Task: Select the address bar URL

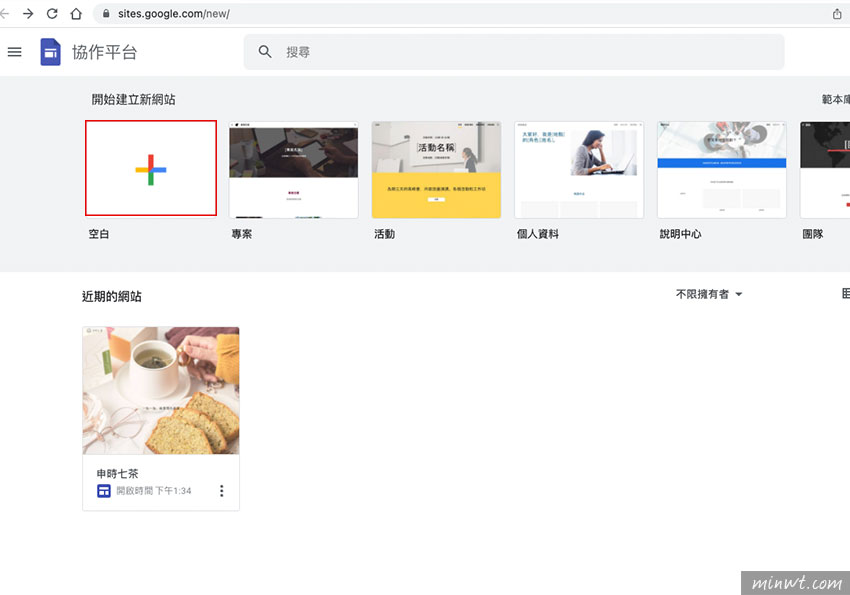Action: (x=173, y=14)
